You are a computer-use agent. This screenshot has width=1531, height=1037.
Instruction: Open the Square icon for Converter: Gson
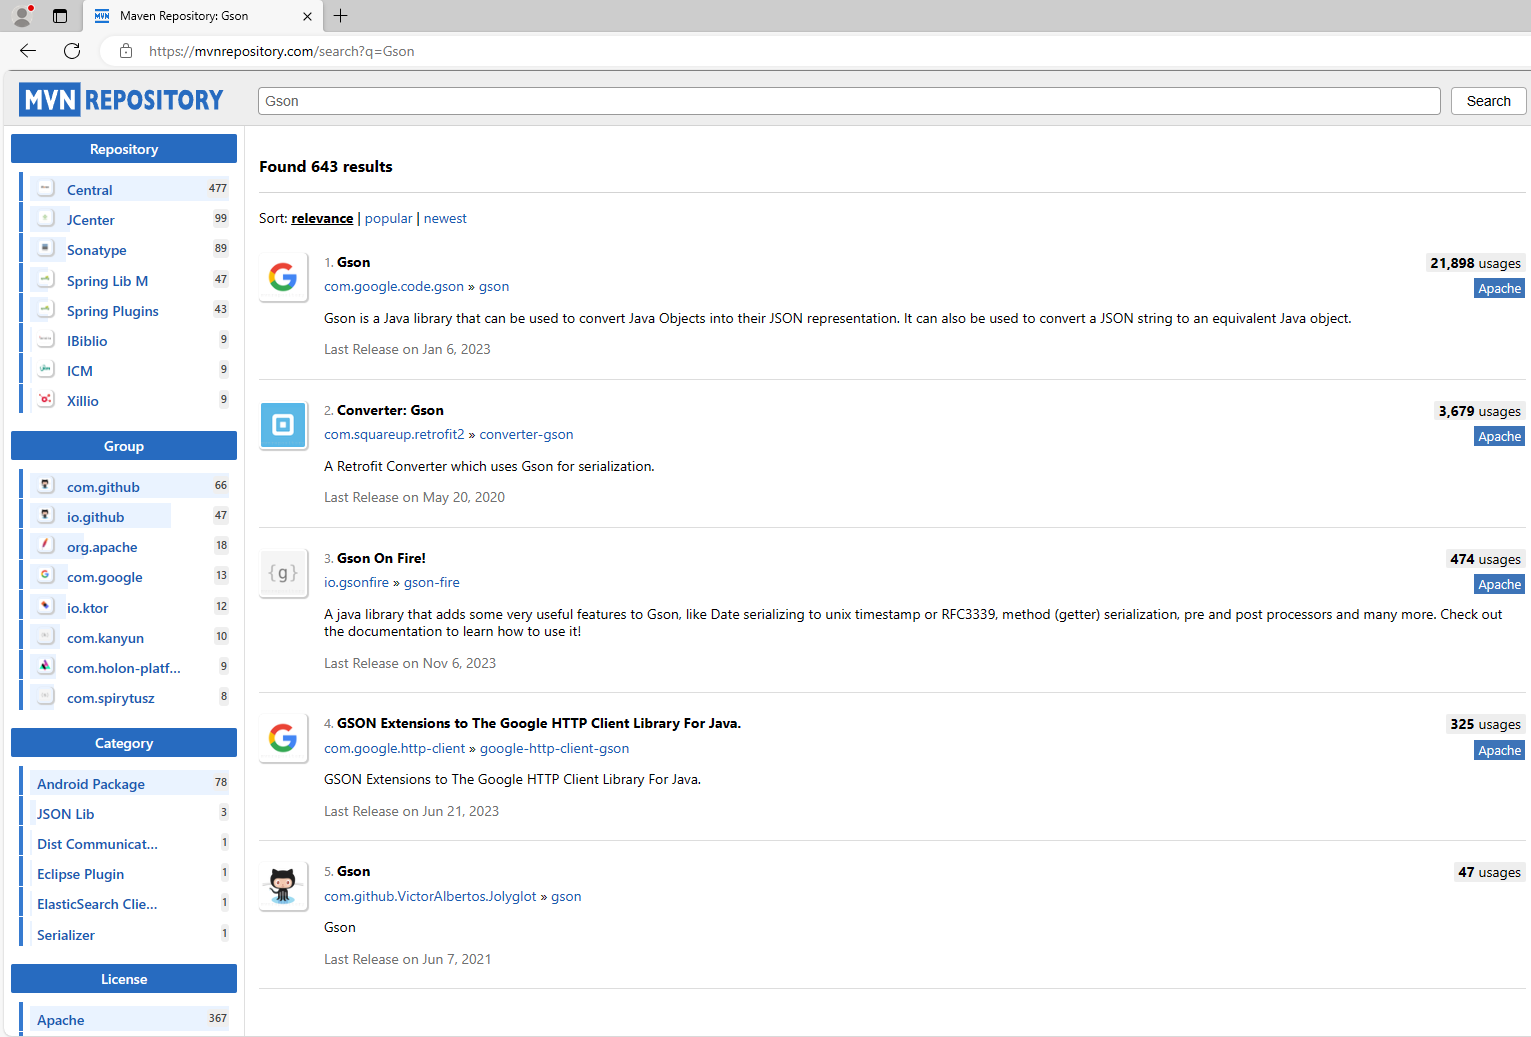283,425
